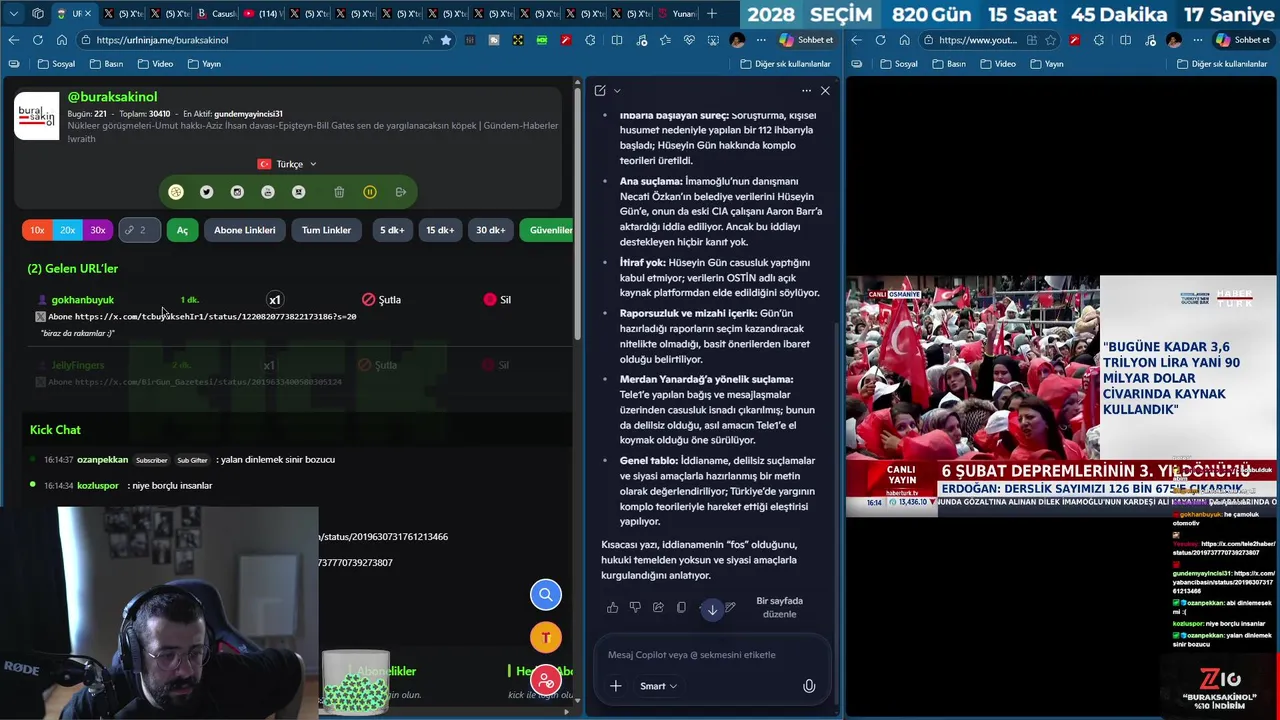Click the YouTube icon in the green toolbar
This screenshot has width=1280, height=720.
point(268,192)
